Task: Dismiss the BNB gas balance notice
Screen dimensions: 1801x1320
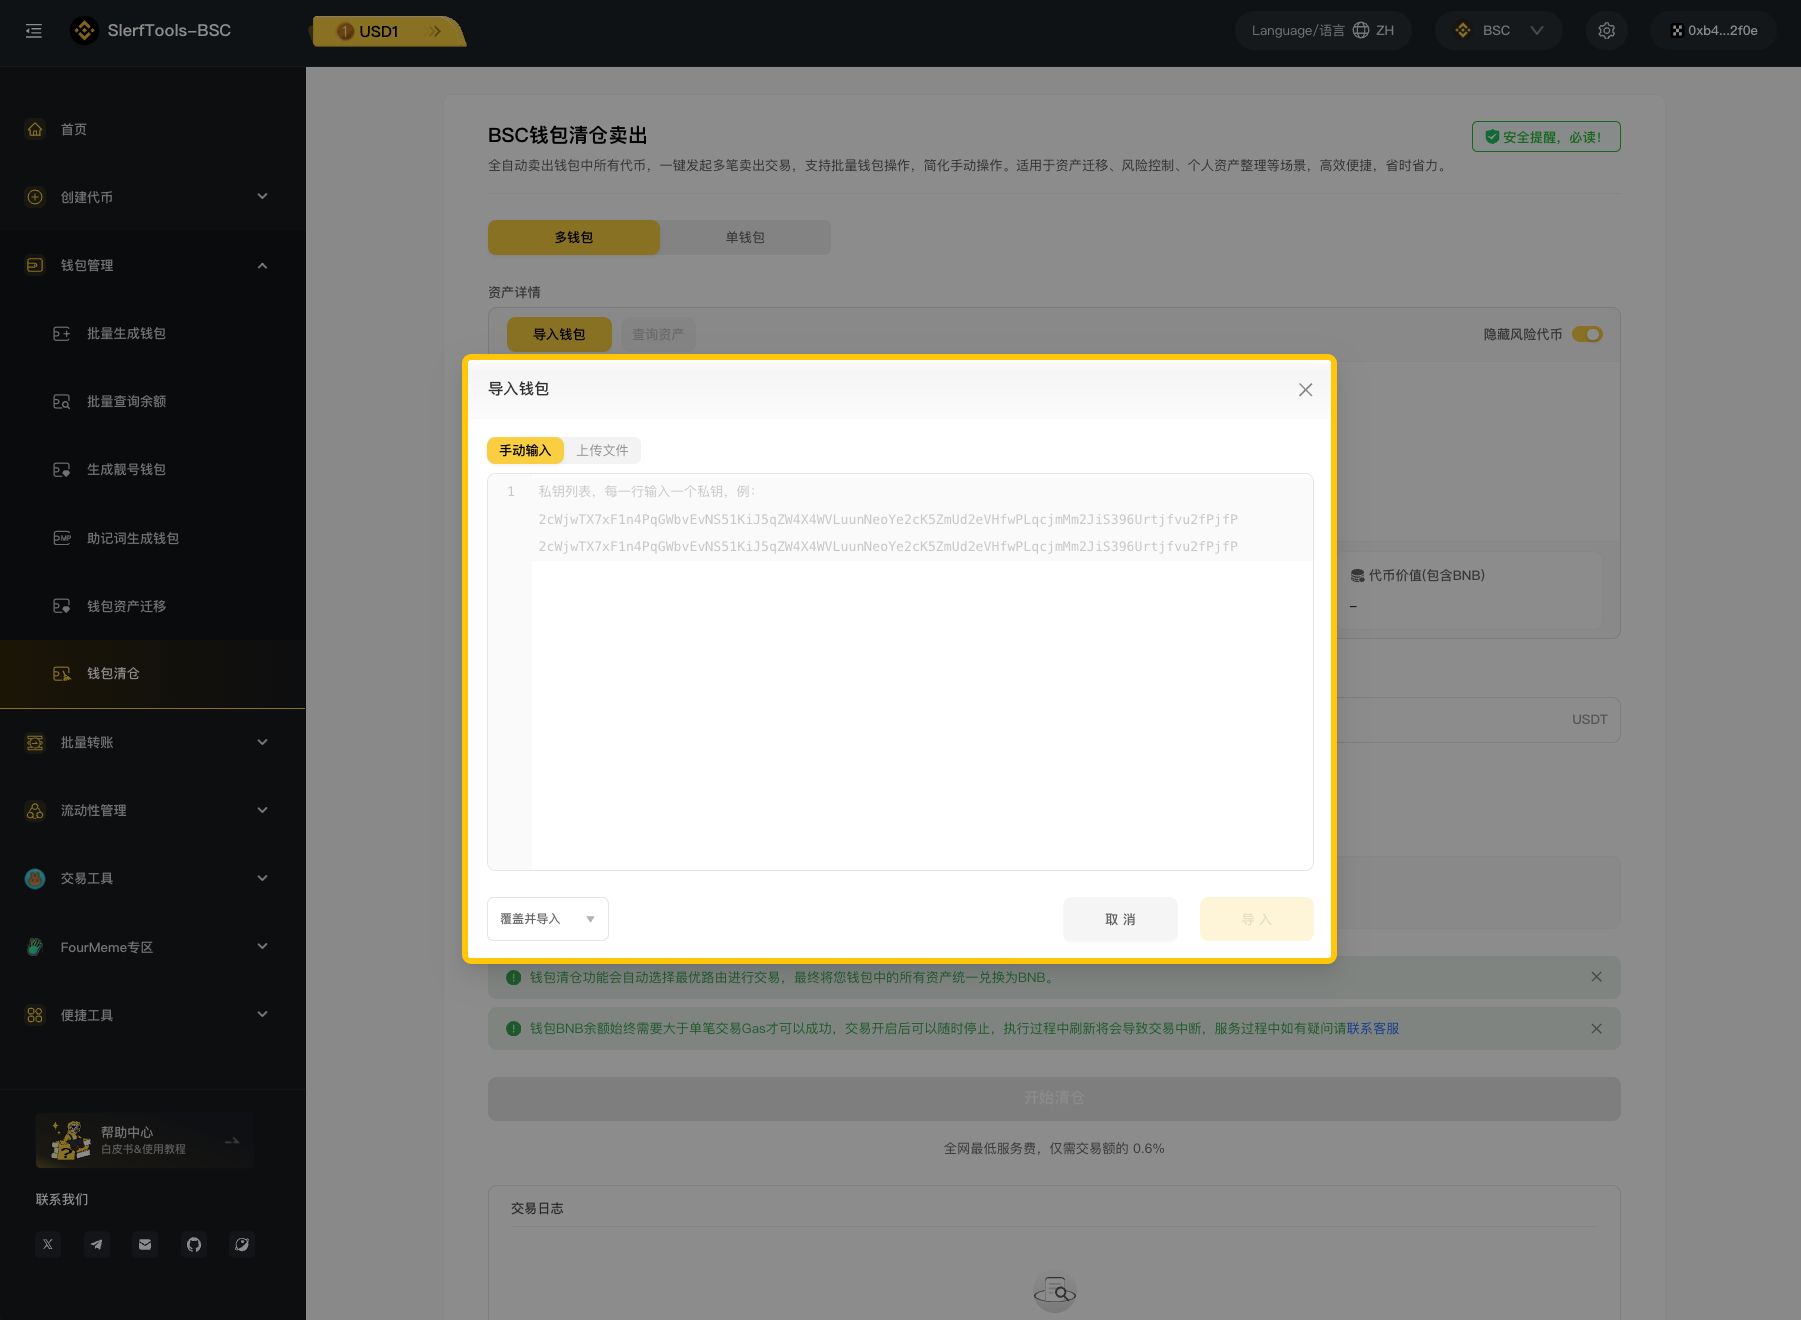Action: pos(1596,1029)
